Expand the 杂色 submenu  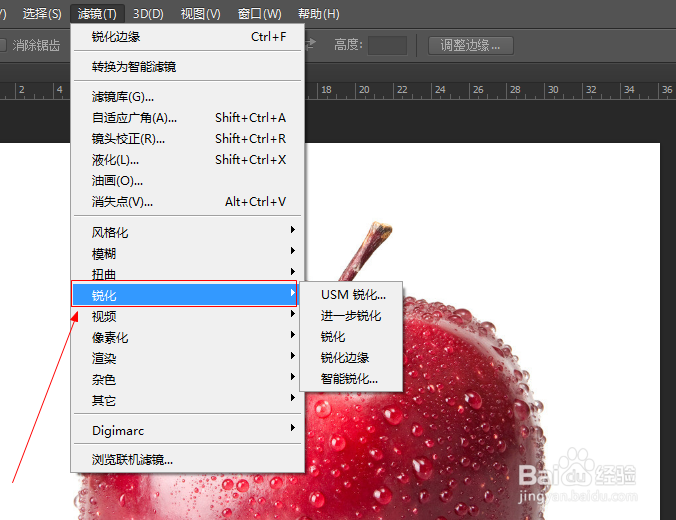click(188, 379)
